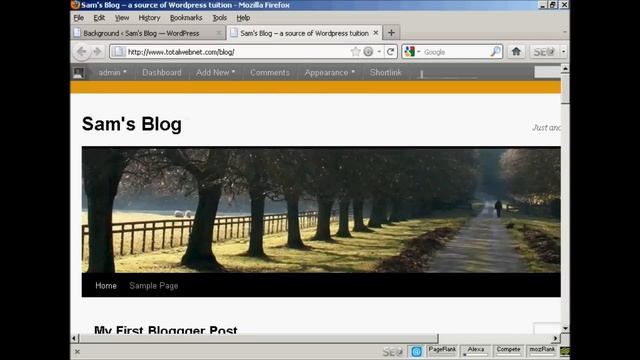Image resolution: width=640 pixels, height=360 pixels.
Task: Open the History menu
Action: tap(149, 18)
